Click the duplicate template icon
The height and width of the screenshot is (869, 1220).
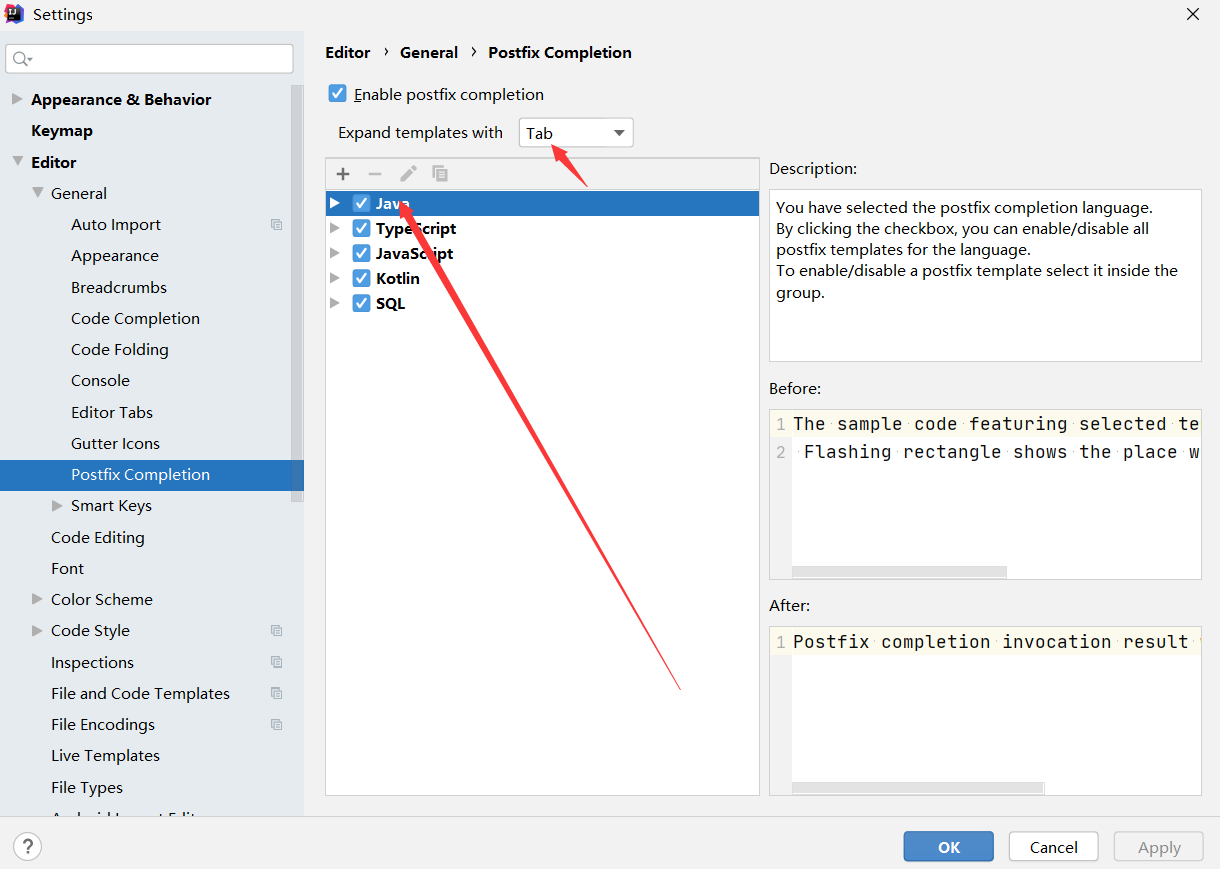[x=440, y=174]
